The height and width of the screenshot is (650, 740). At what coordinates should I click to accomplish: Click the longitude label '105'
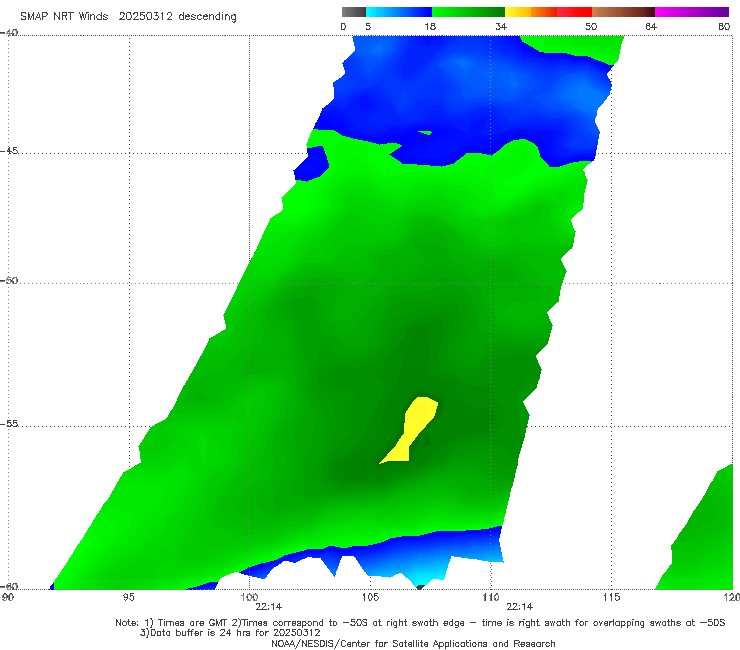pos(370,597)
